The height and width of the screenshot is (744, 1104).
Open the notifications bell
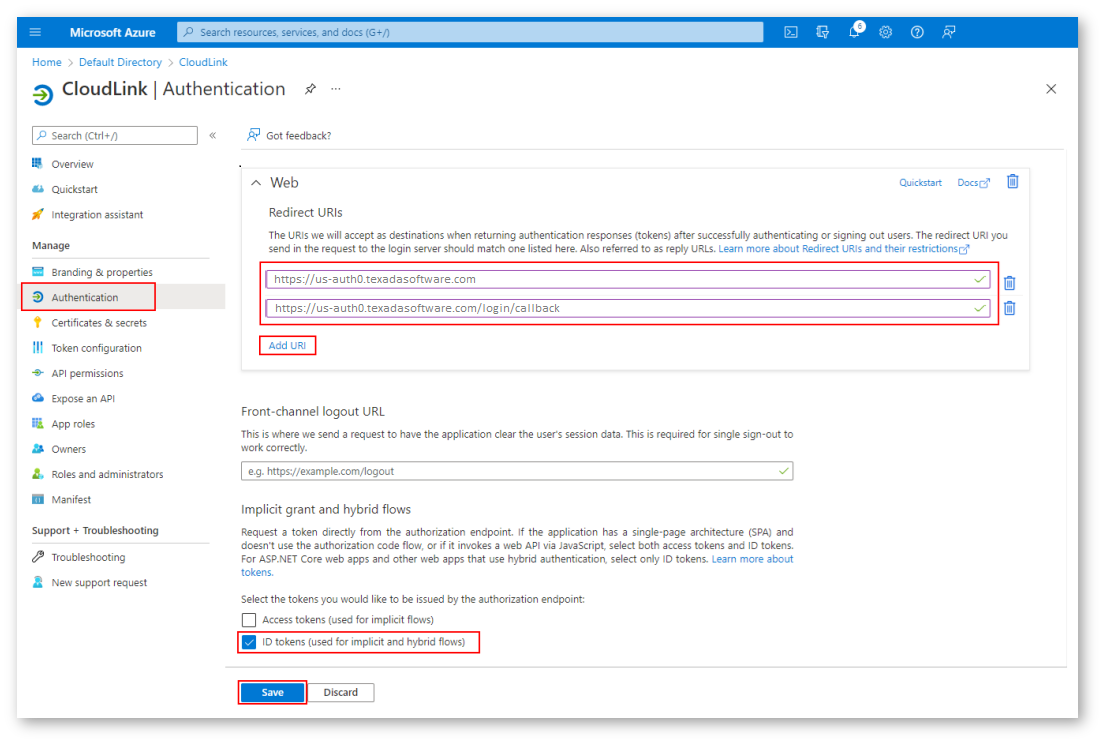[855, 31]
